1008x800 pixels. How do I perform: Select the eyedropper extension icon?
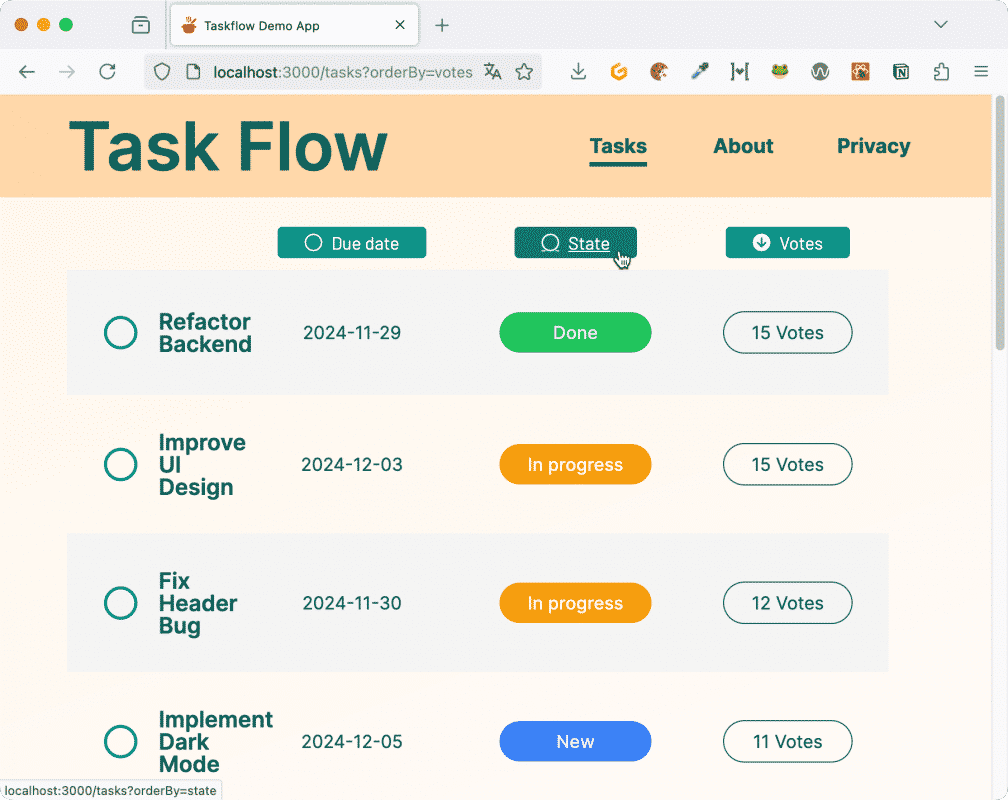[x=699, y=72]
